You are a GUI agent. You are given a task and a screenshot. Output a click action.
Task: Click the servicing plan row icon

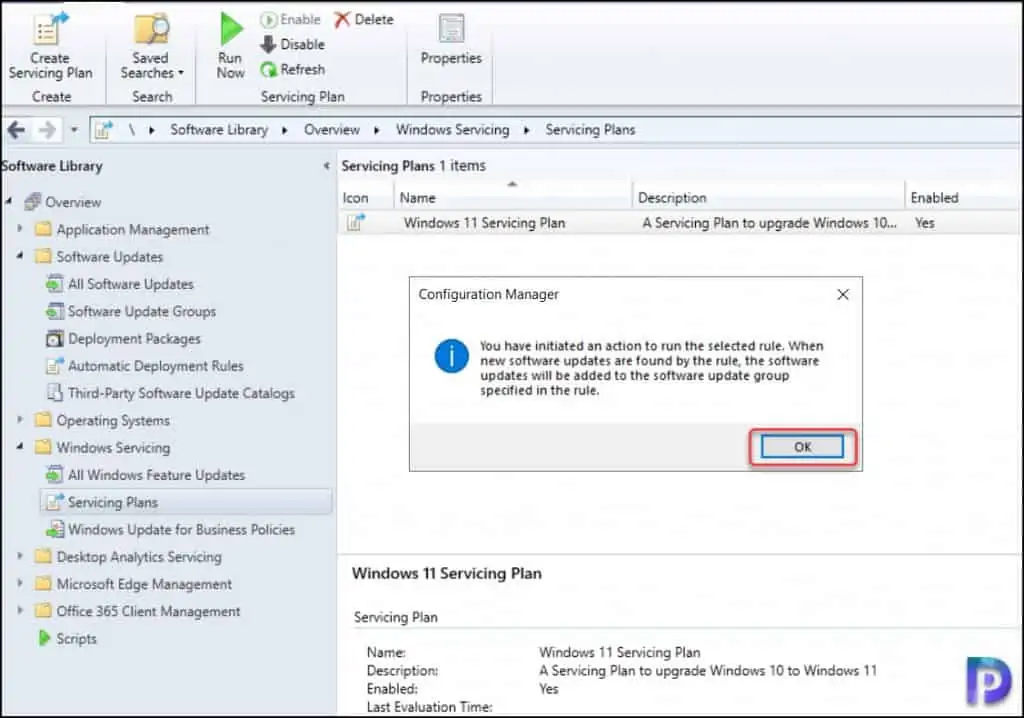coord(356,223)
